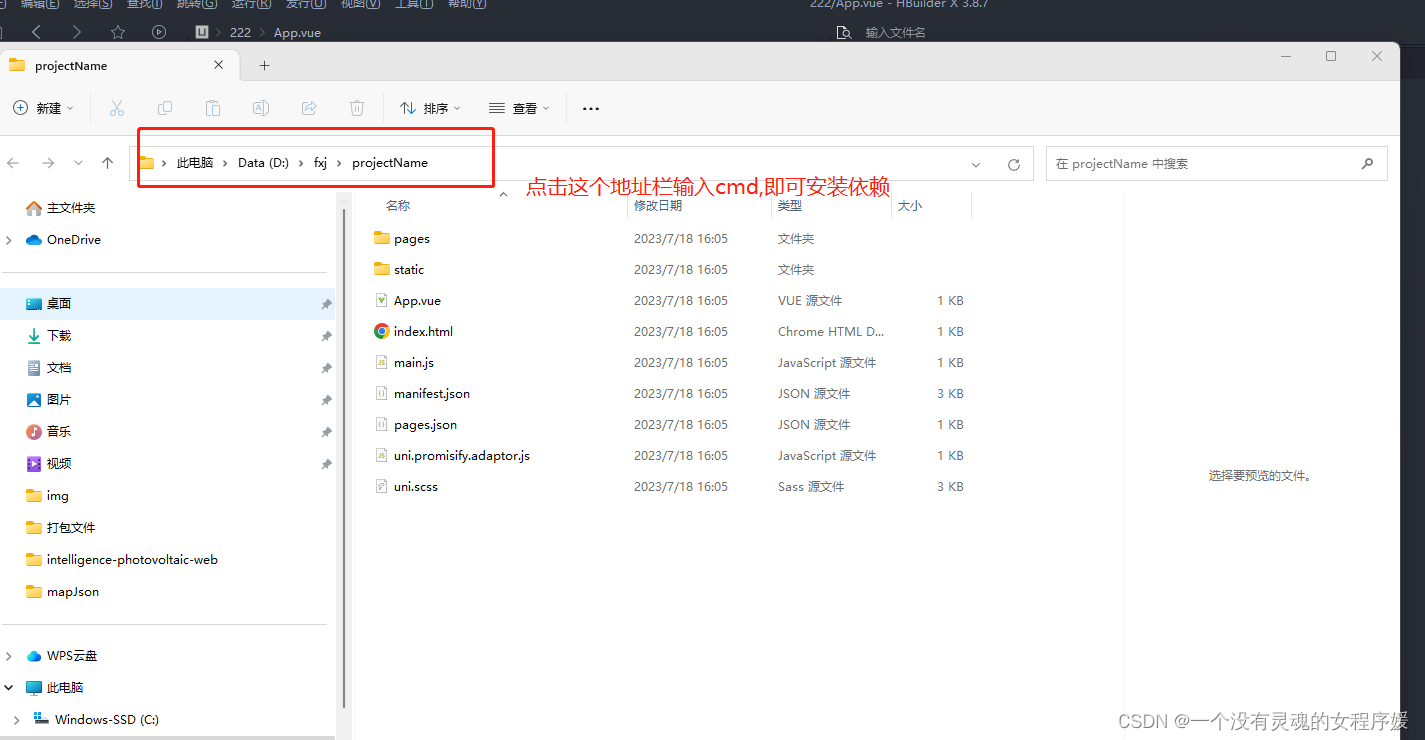Click fxj in the address breadcrumb
Viewport: 1425px width, 740px height.
320,162
